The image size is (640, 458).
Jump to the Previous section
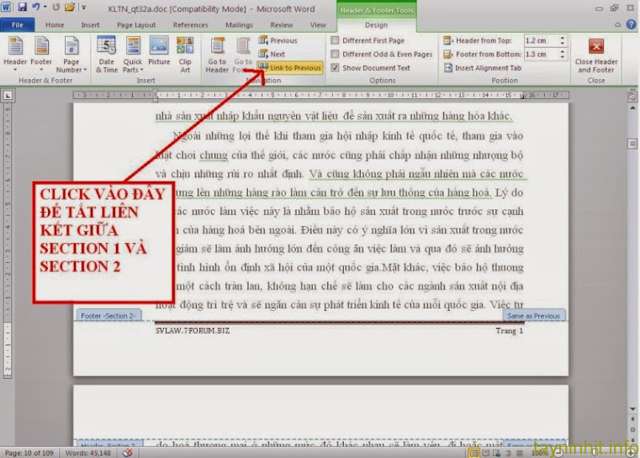click(x=278, y=41)
